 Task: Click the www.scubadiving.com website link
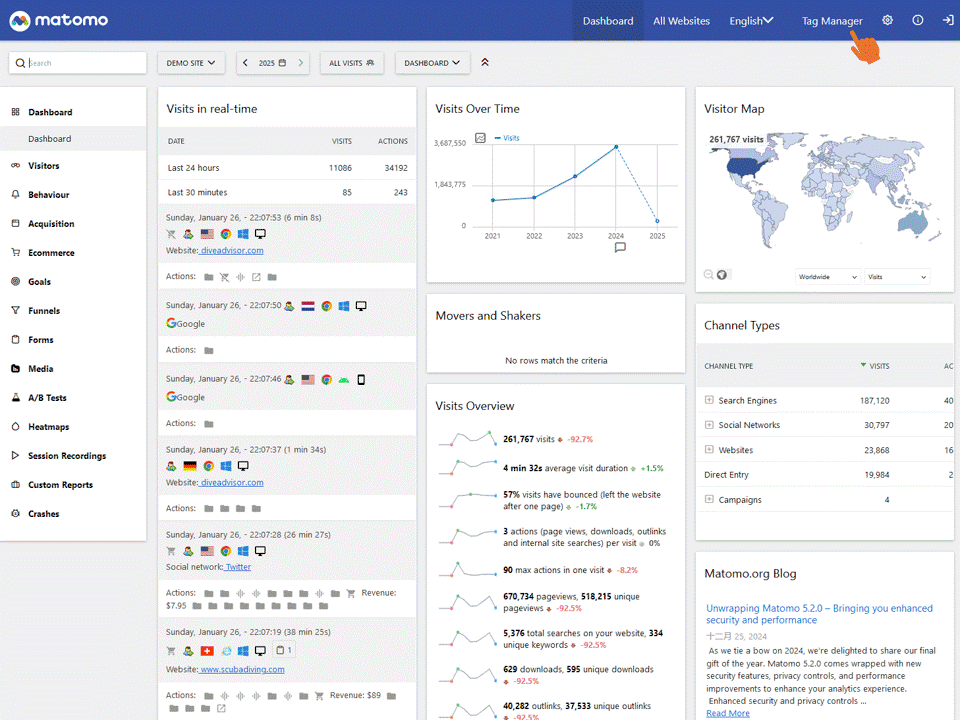point(241,669)
